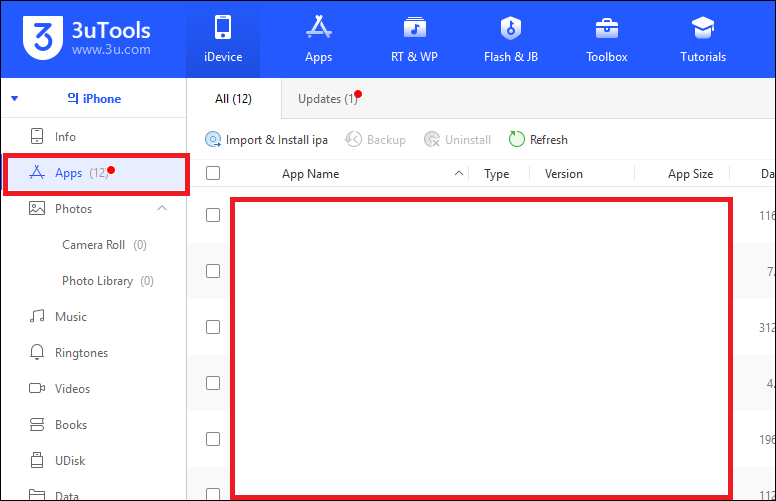The image size is (776, 501).
Task: Click the green Refresh icon
Action: click(x=517, y=139)
